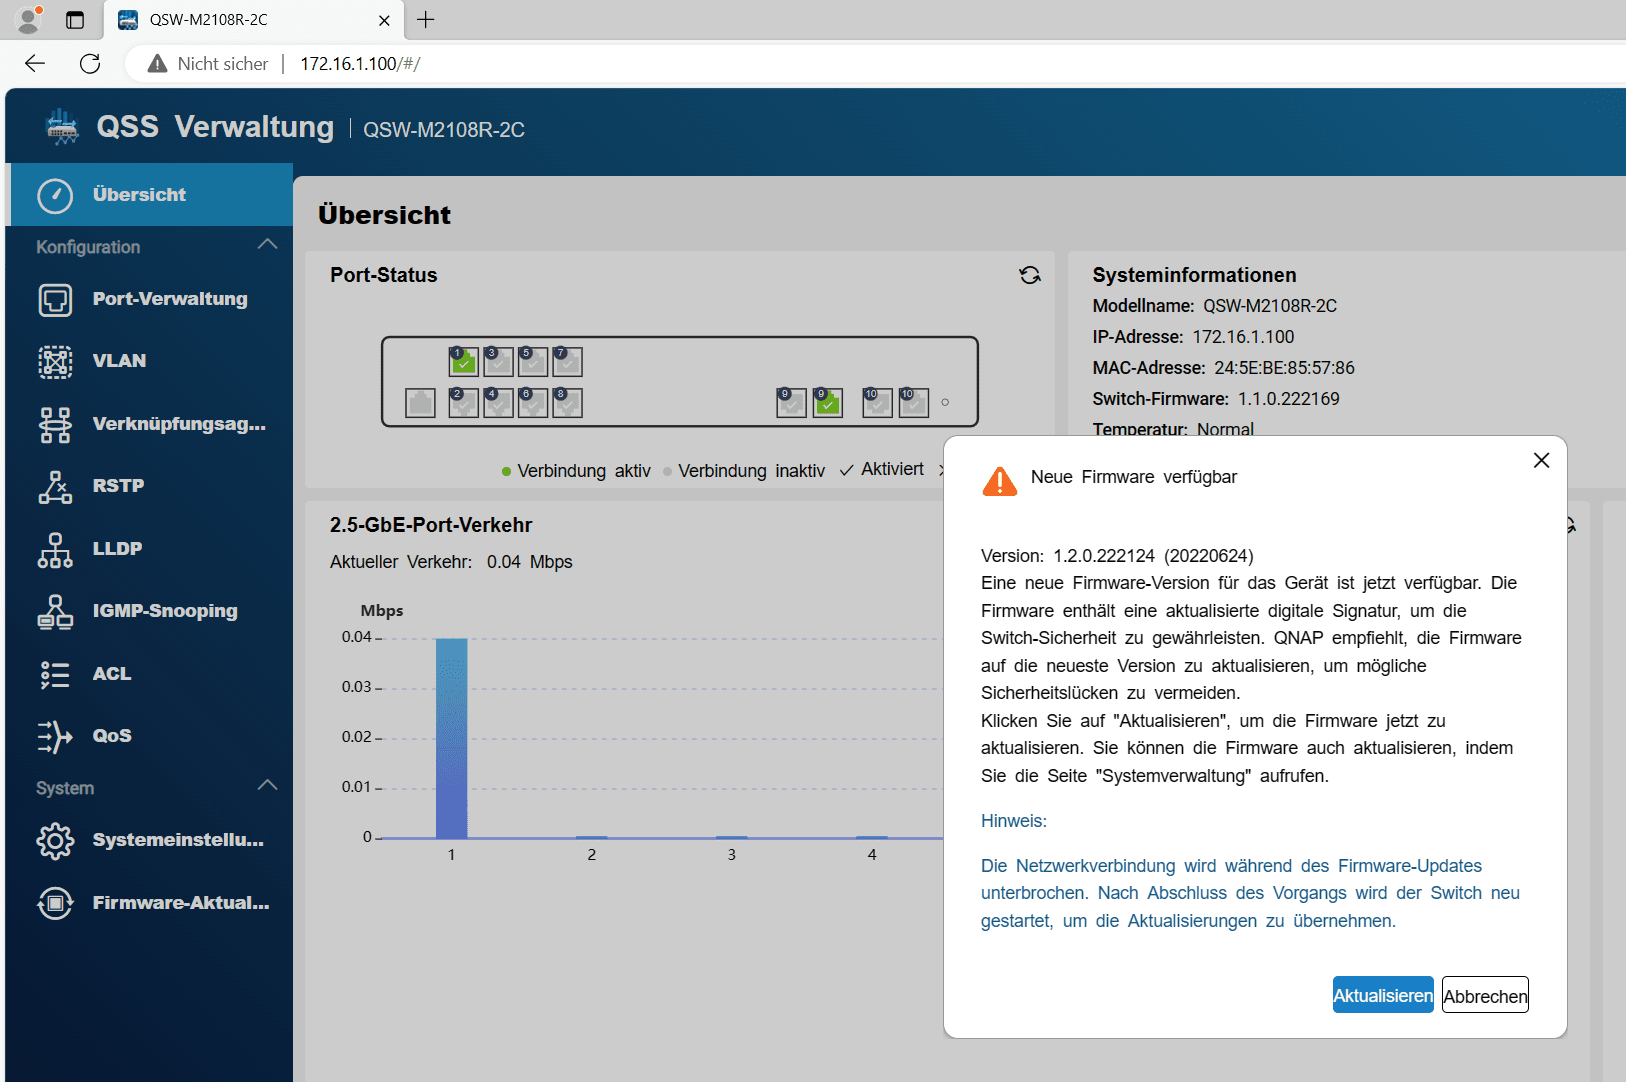Image resolution: width=1626 pixels, height=1082 pixels.
Task: Open the RSTP settings page
Action: tap(150, 486)
